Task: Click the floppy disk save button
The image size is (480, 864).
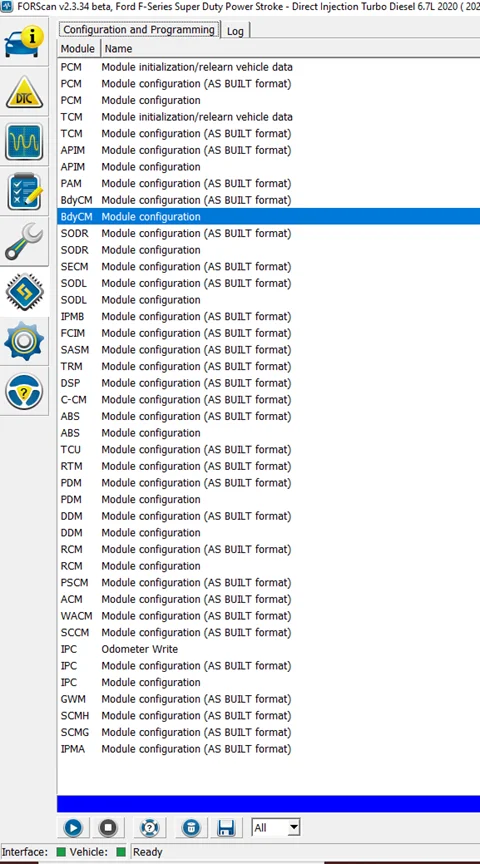Action: pos(226,828)
